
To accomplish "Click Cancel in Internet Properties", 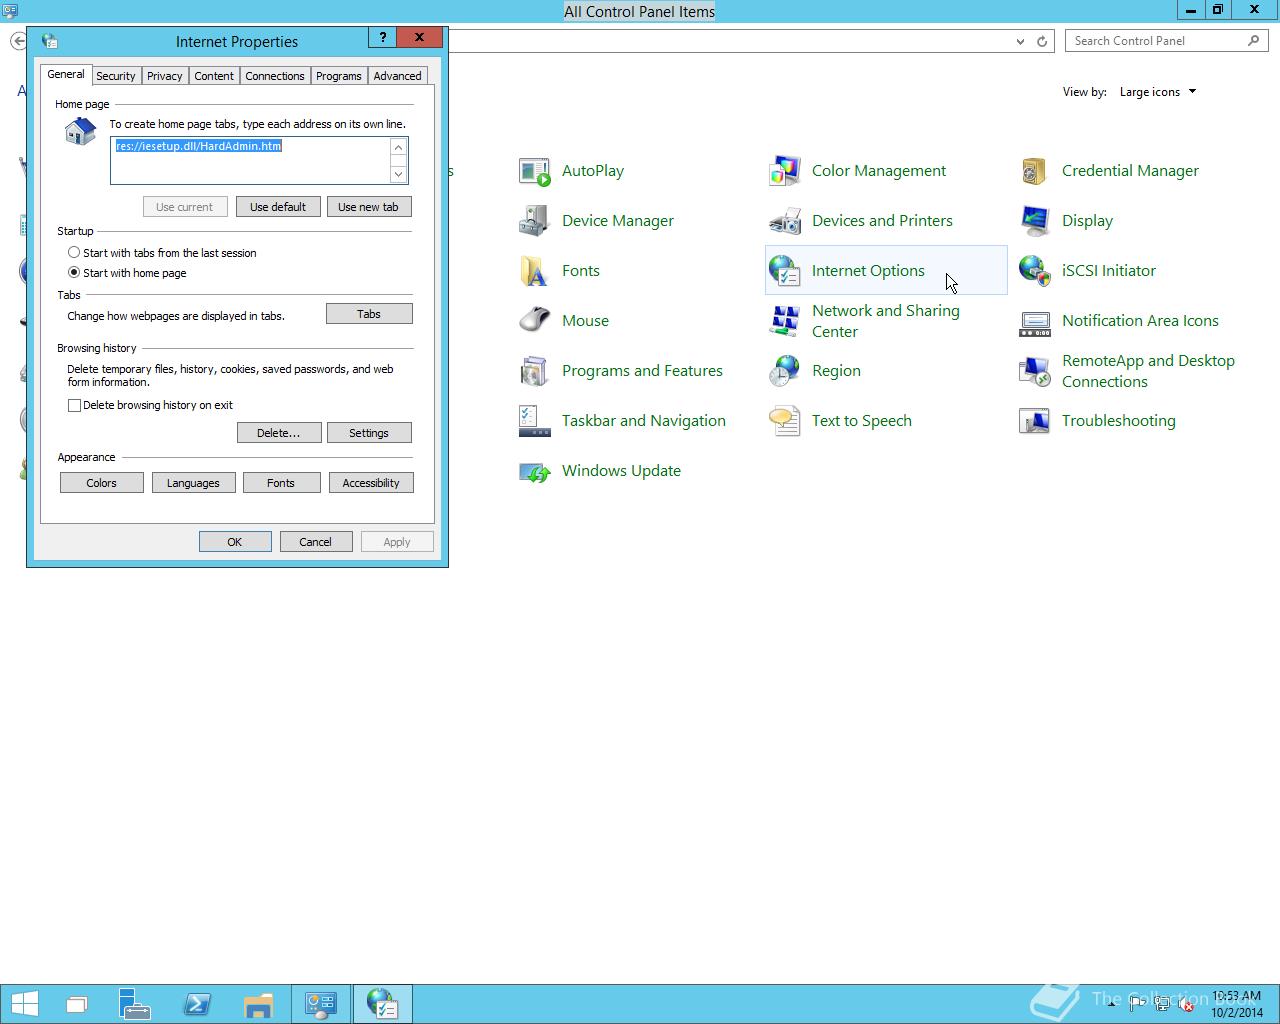I will (316, 542).
